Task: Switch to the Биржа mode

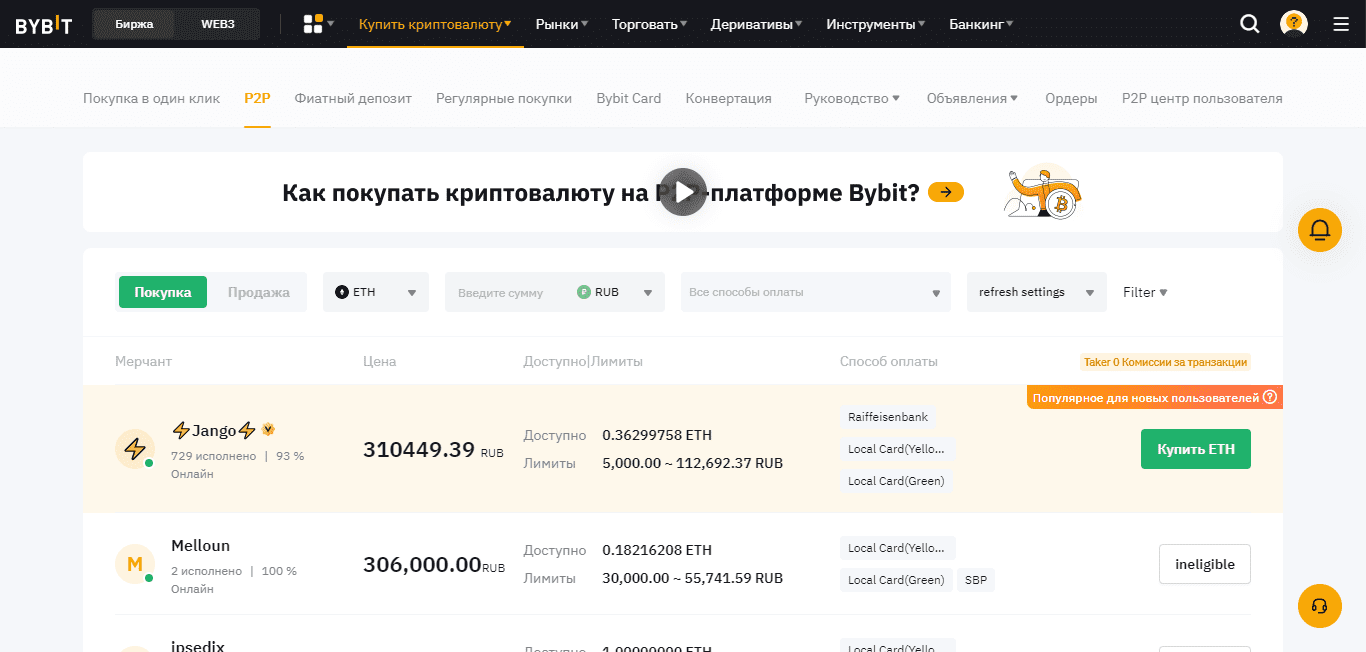Action: (134, 24)
